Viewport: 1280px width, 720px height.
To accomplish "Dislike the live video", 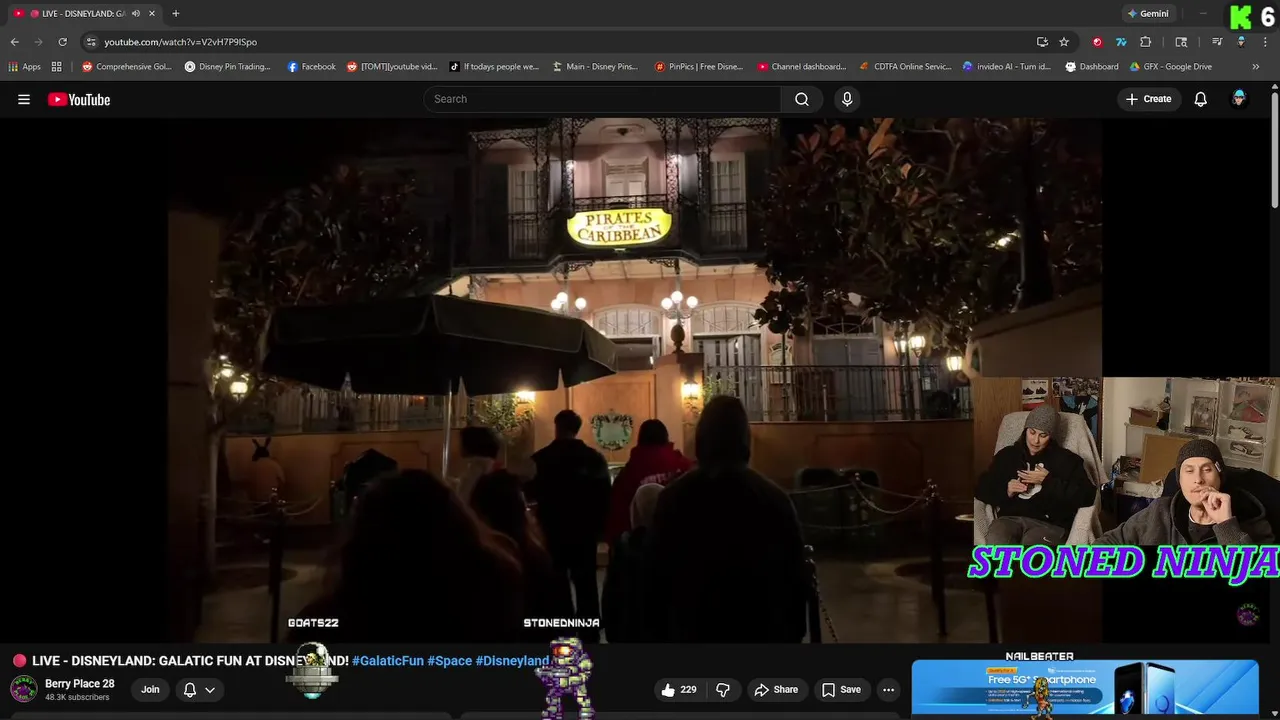I will [723, 689].
